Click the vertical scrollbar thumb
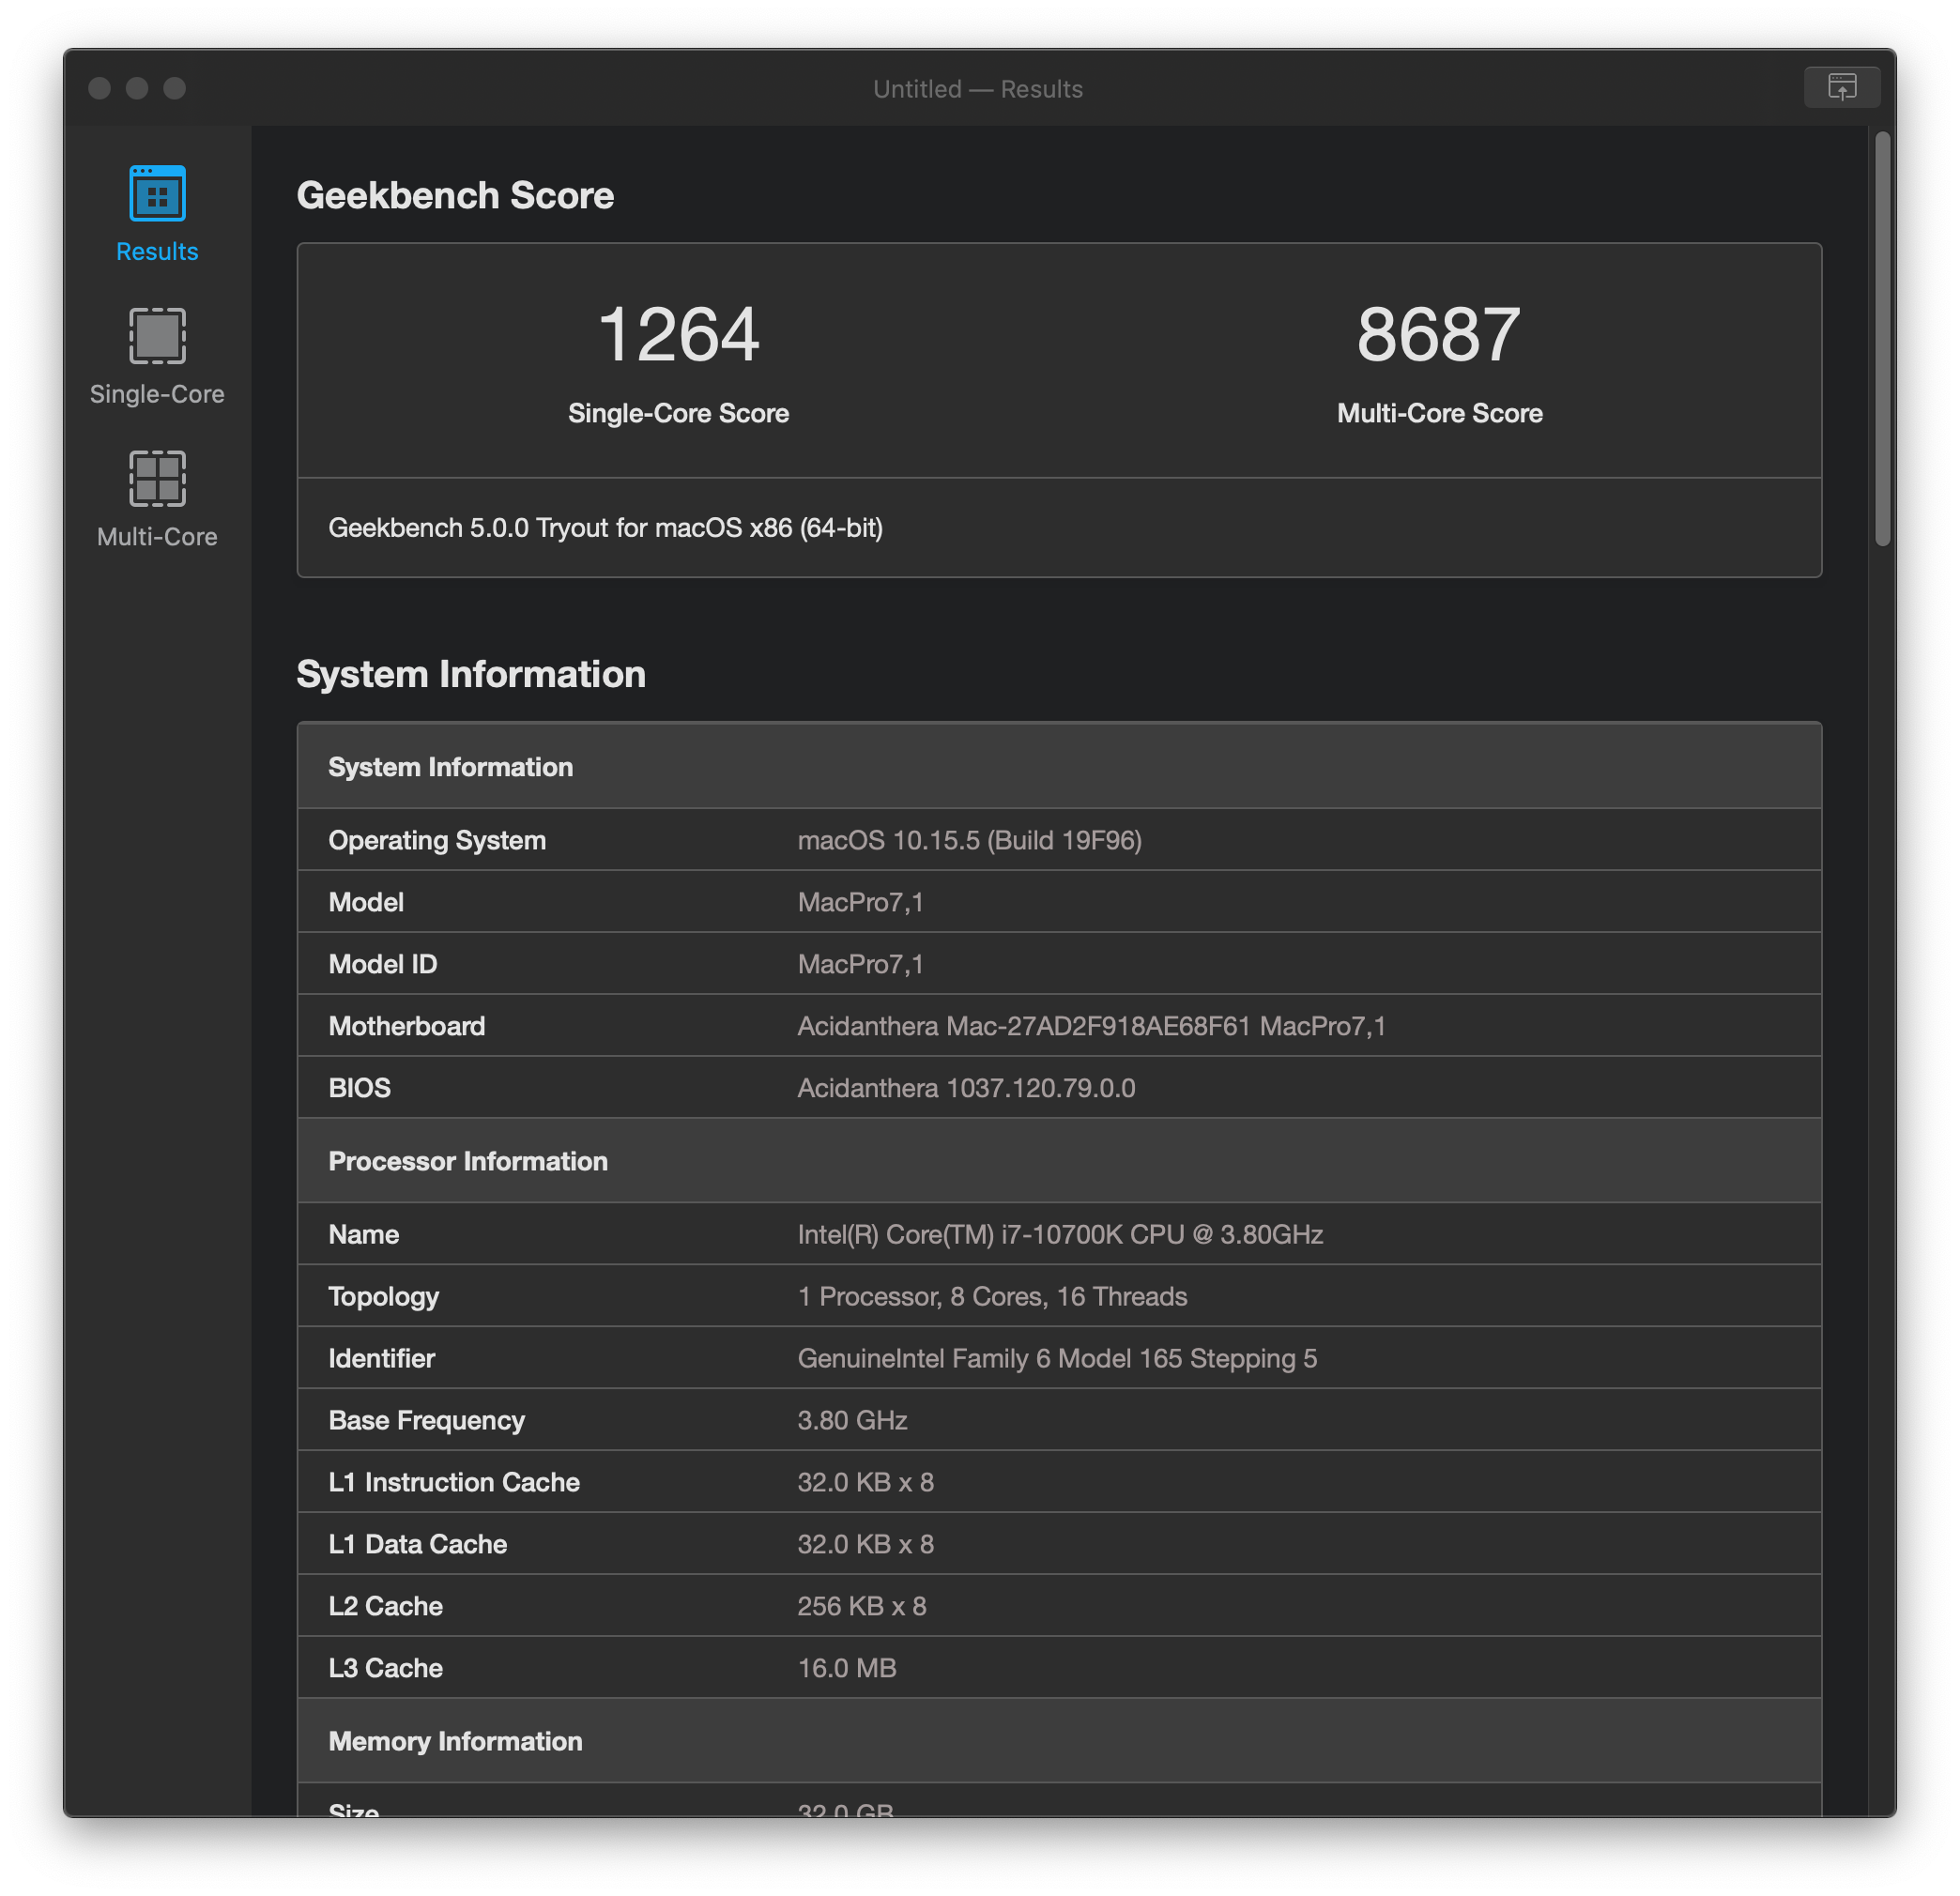1960x1896 pixels. [1883, 339]
